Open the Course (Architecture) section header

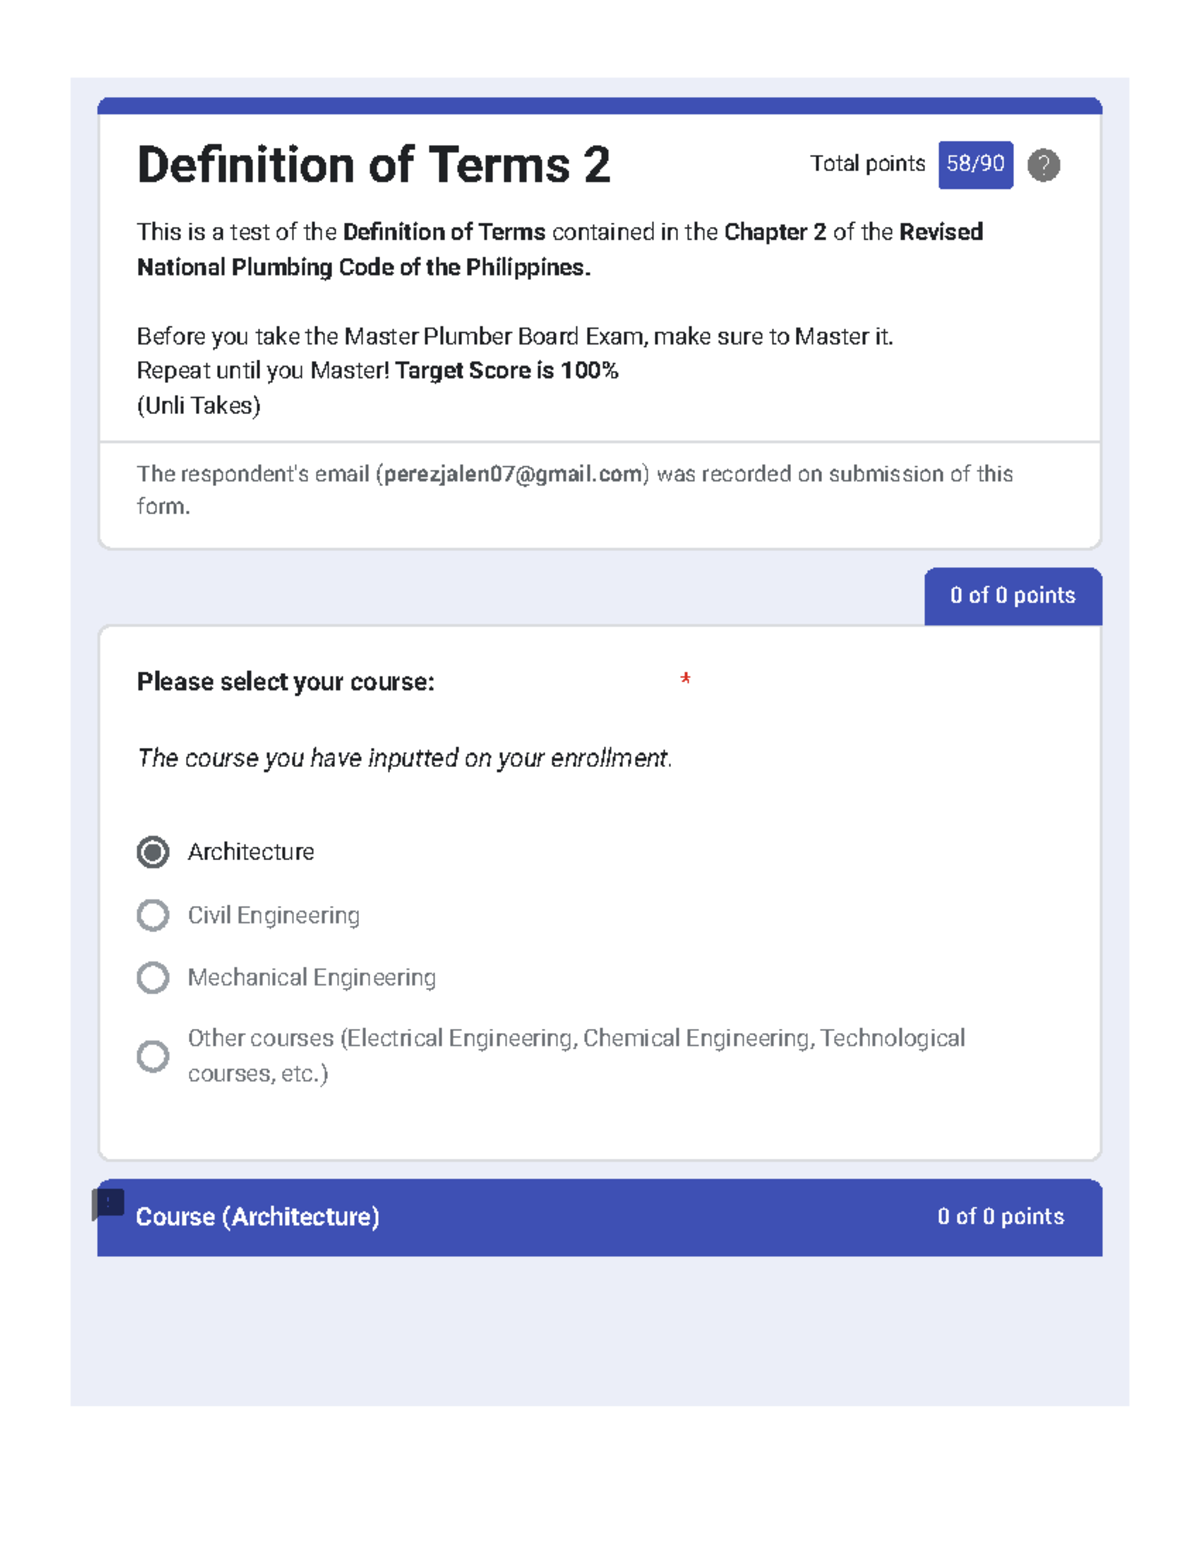tap(599, 1217)
